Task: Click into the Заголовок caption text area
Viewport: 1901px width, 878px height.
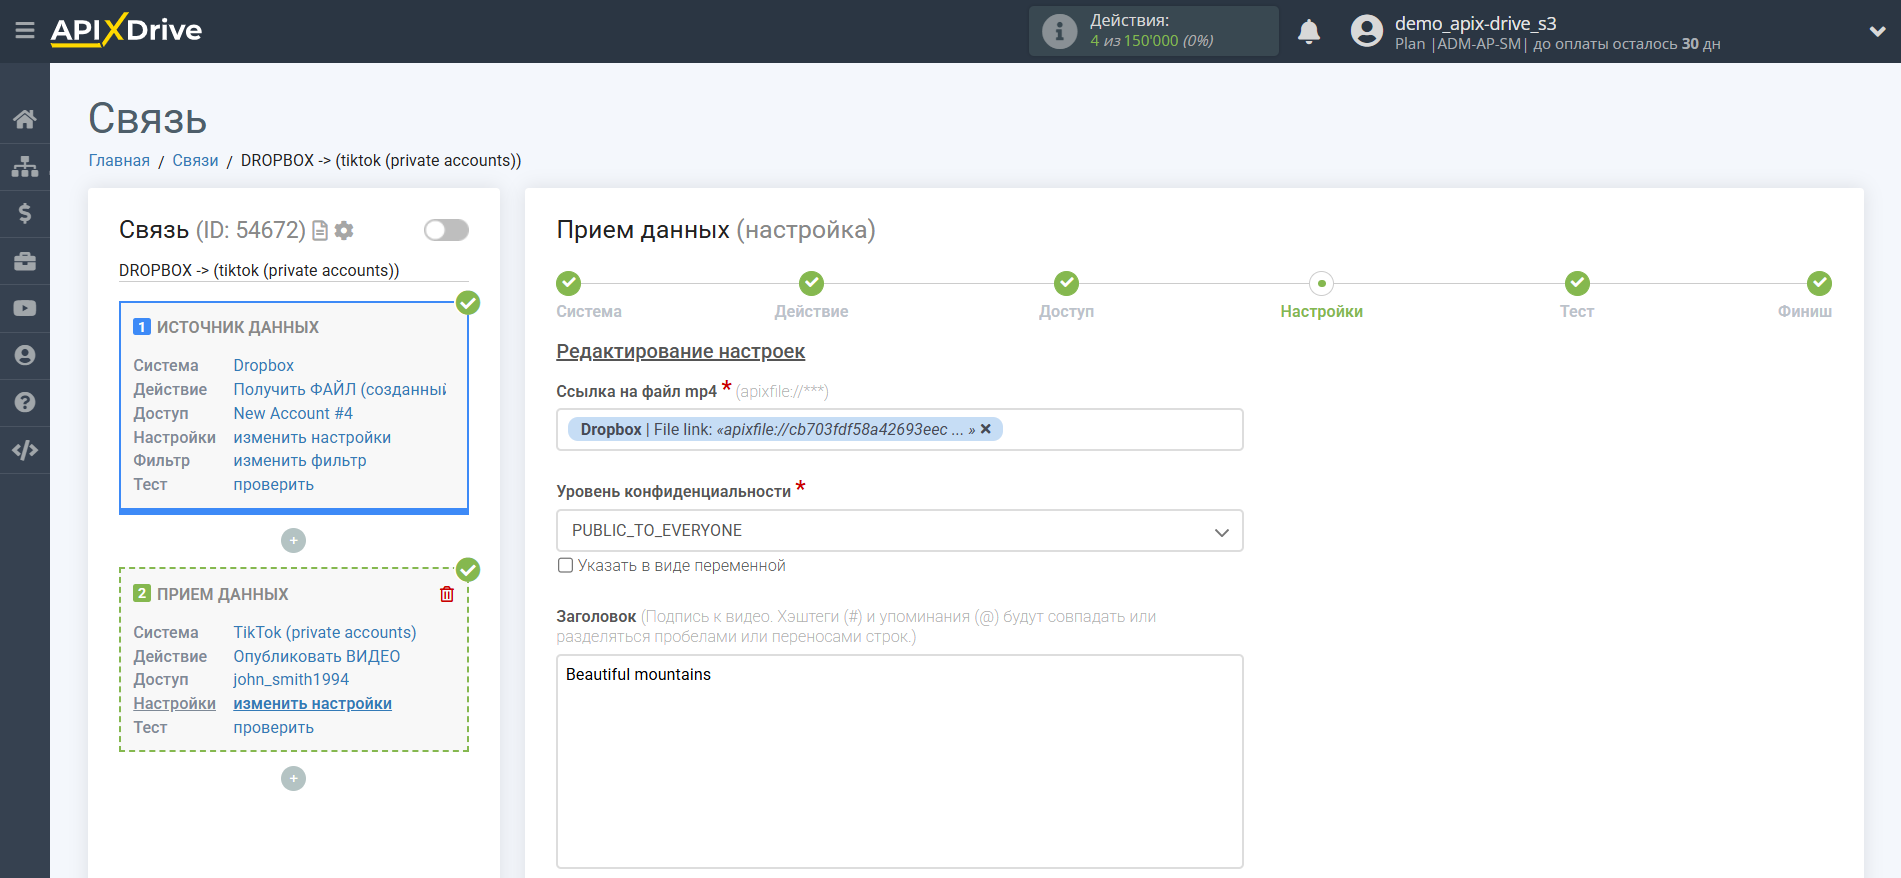Action: coord(899,761)
